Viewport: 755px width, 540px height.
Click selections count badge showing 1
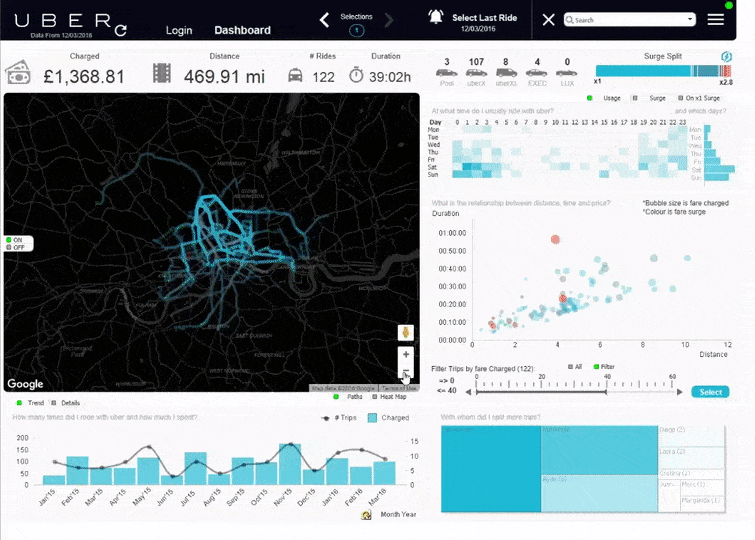(357, 30)
